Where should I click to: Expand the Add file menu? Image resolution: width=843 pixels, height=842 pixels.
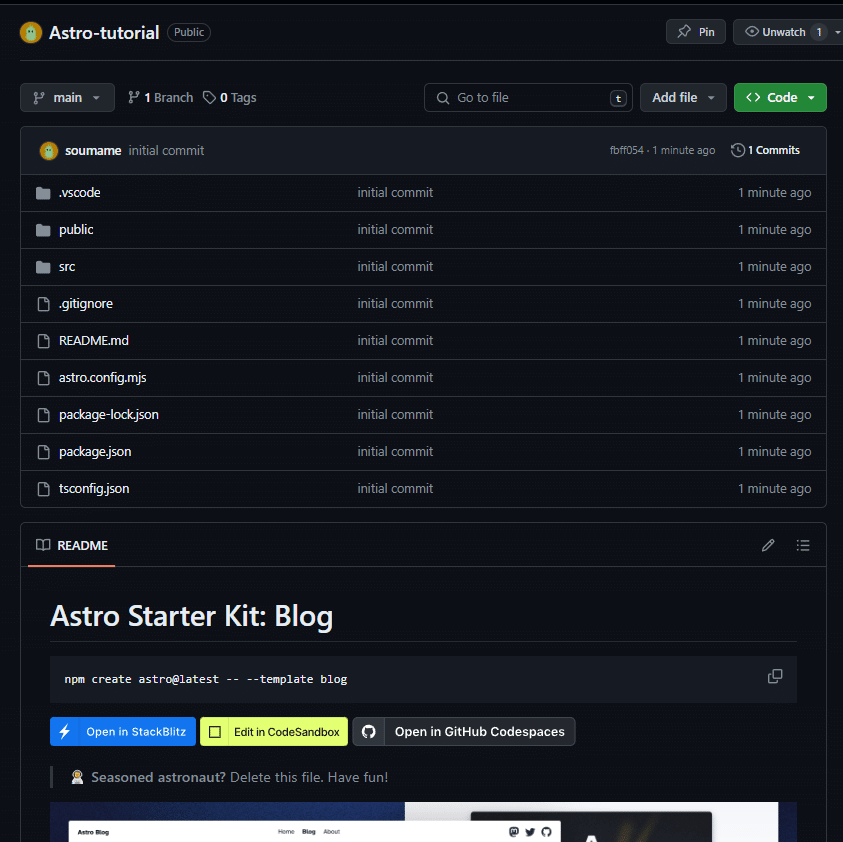tap(683, 98)
